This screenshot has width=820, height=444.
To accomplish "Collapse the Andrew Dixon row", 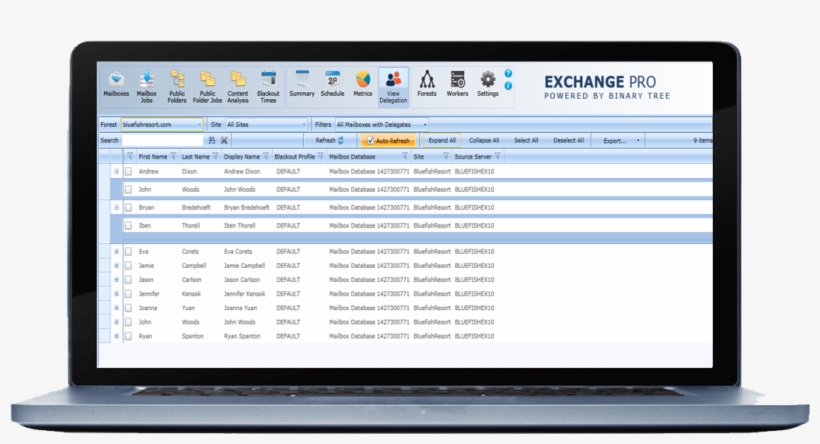I will [116, 172].
